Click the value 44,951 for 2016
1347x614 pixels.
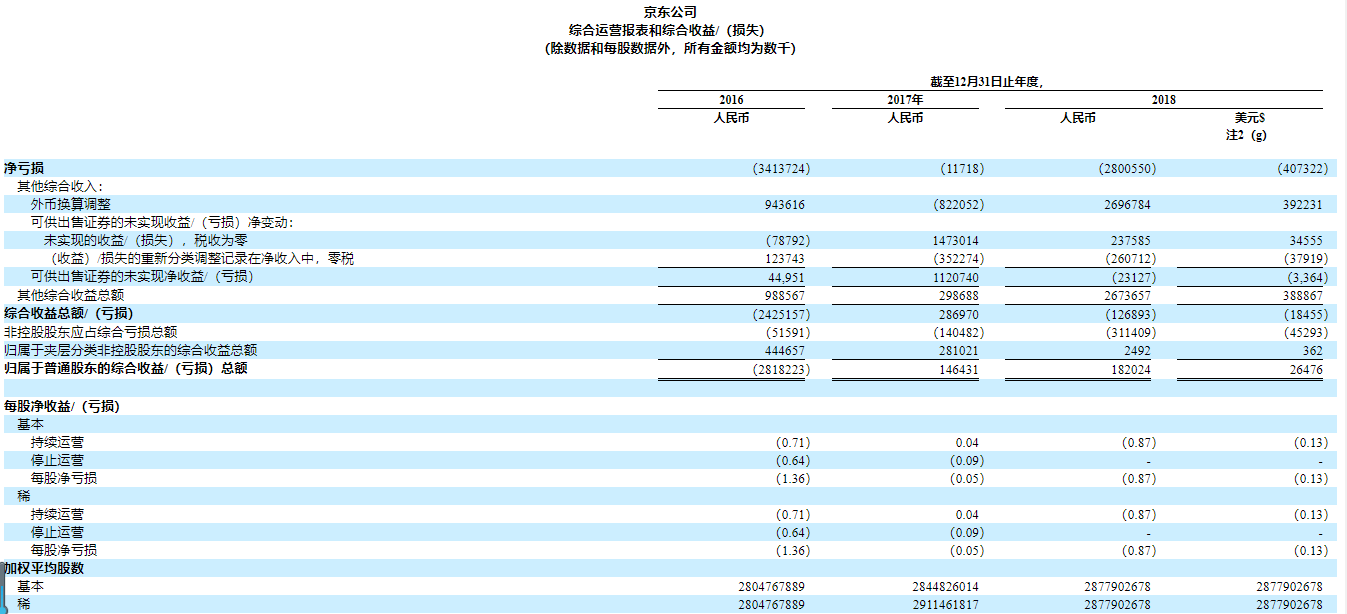[x=786, y=277]
